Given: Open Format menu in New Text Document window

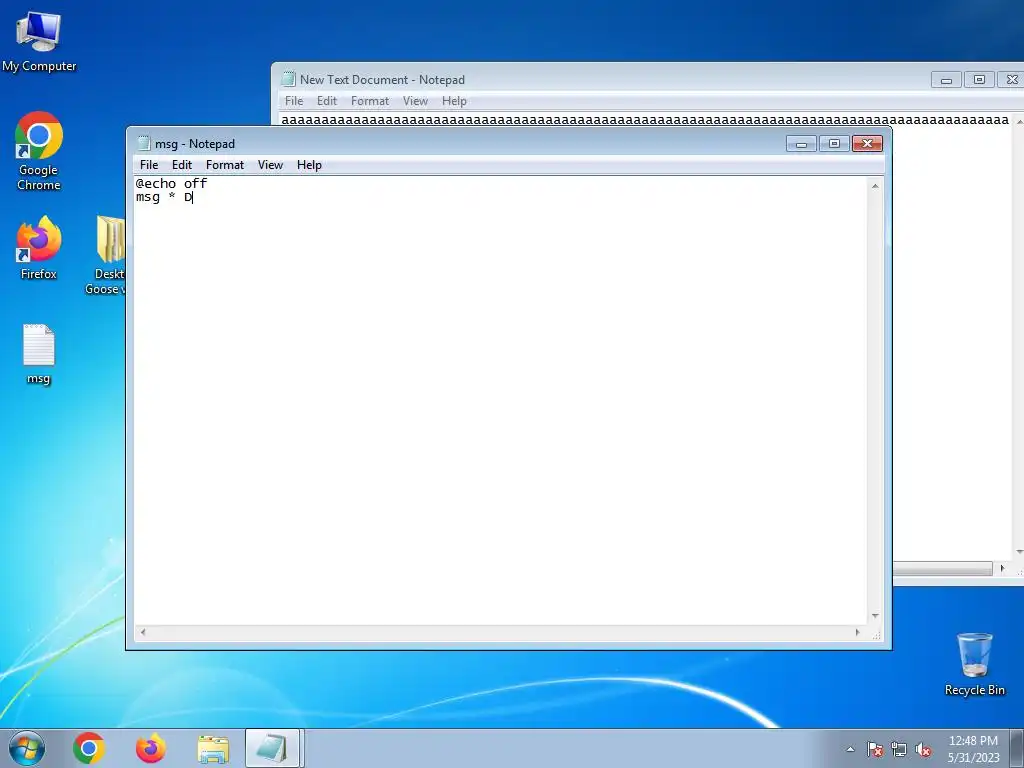Looking at the screenshot, I should tap(370, 101).
